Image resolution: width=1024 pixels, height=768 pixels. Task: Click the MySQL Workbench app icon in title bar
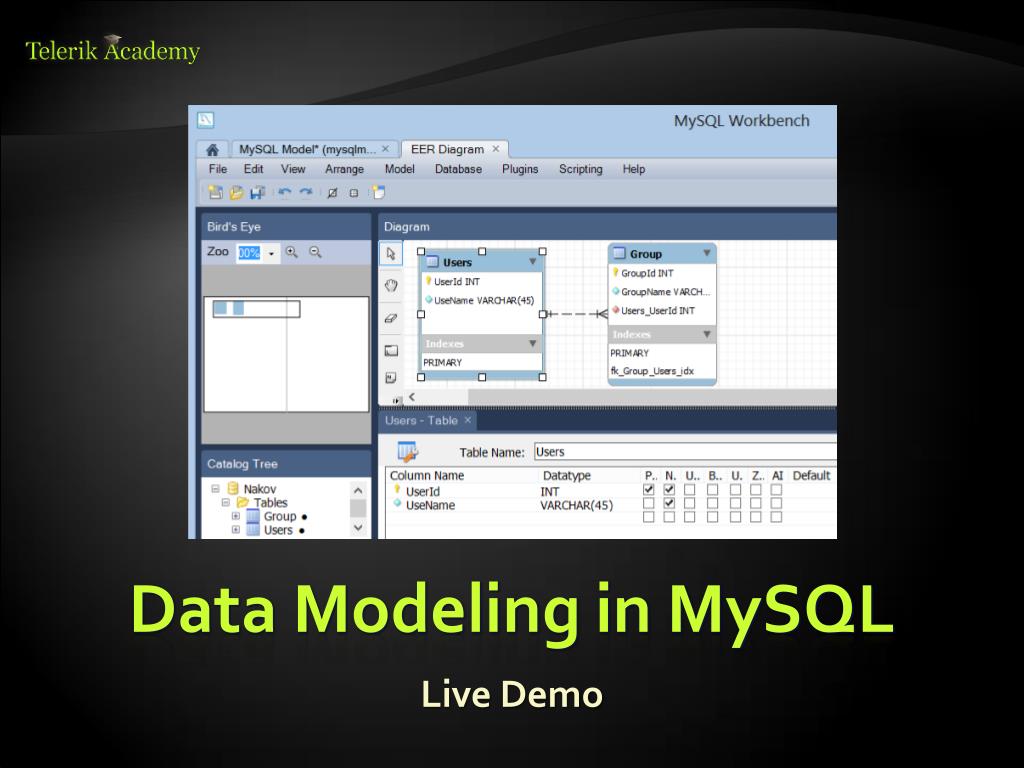click(206, 120)
